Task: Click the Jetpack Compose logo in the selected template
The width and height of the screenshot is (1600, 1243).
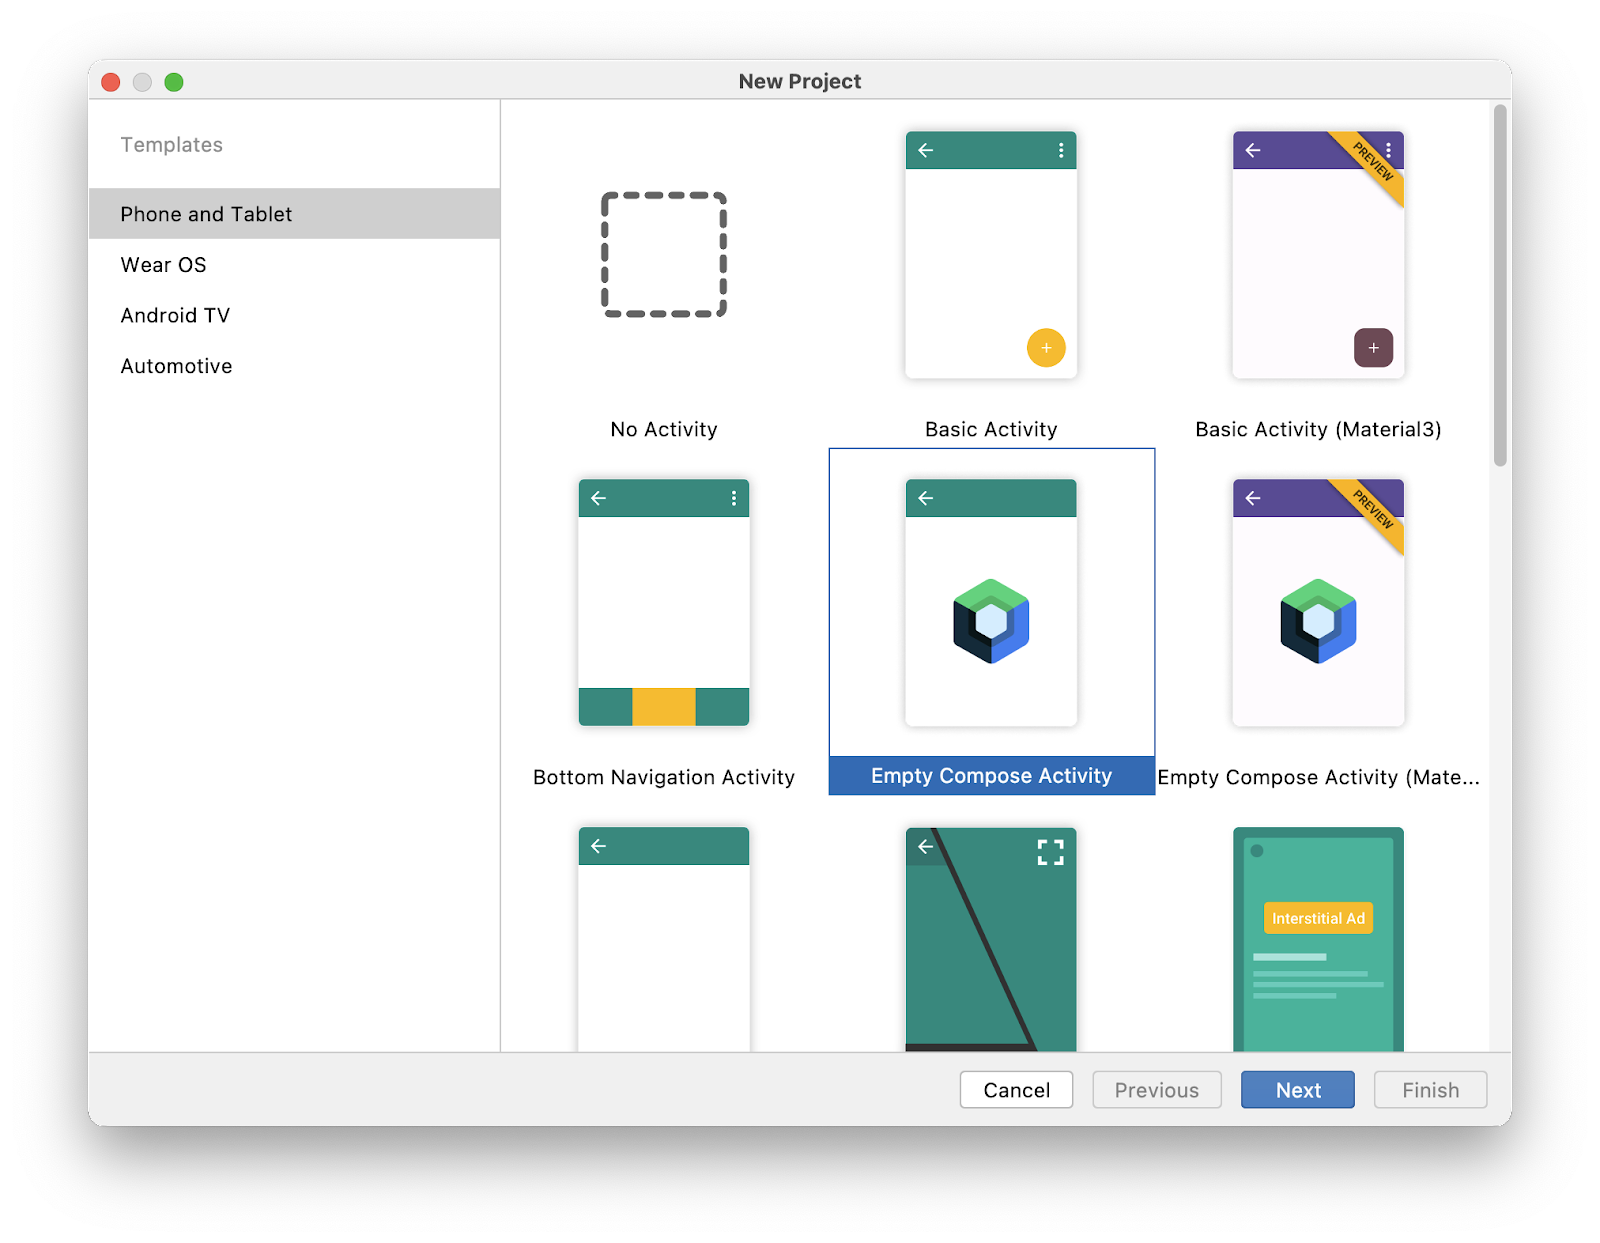Action: pyautogui.click(x=990, y=620)
